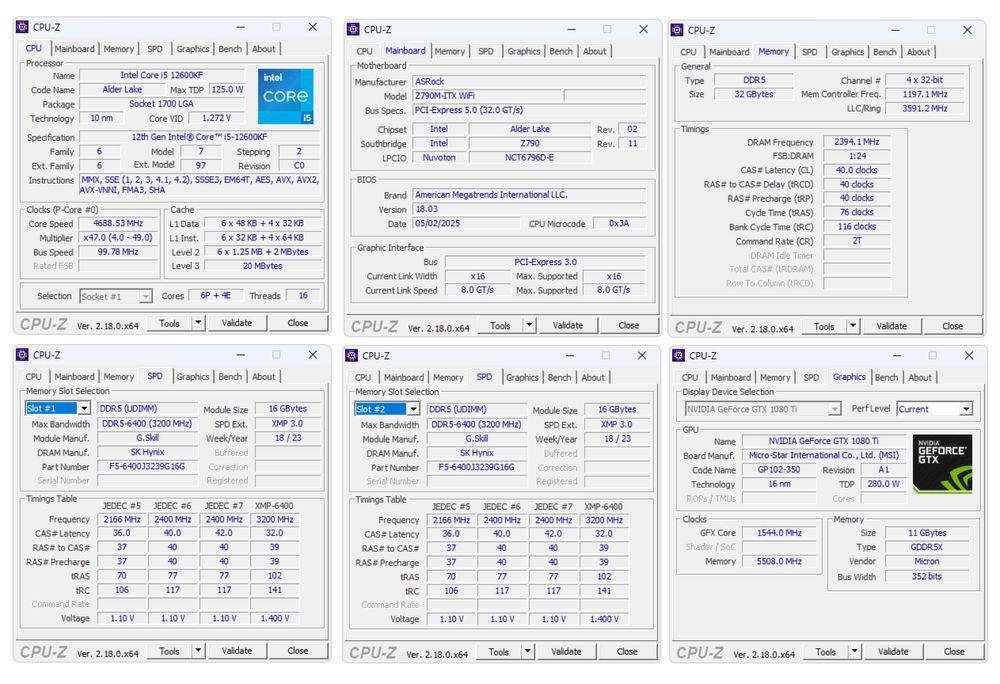The image size is (1000, 684).
Task: Click the Tools button in the Intel Core i5 CPU window
Action: coord(169,323)
